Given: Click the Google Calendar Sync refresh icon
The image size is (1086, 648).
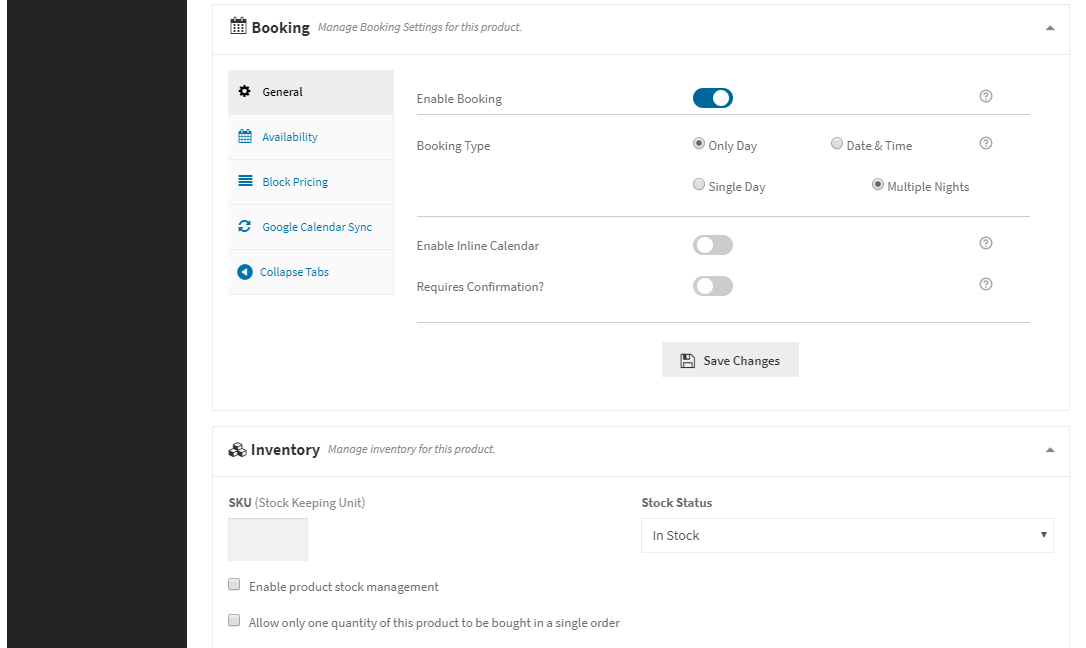Looking at the screenshot, I should (x=245, y=227).
